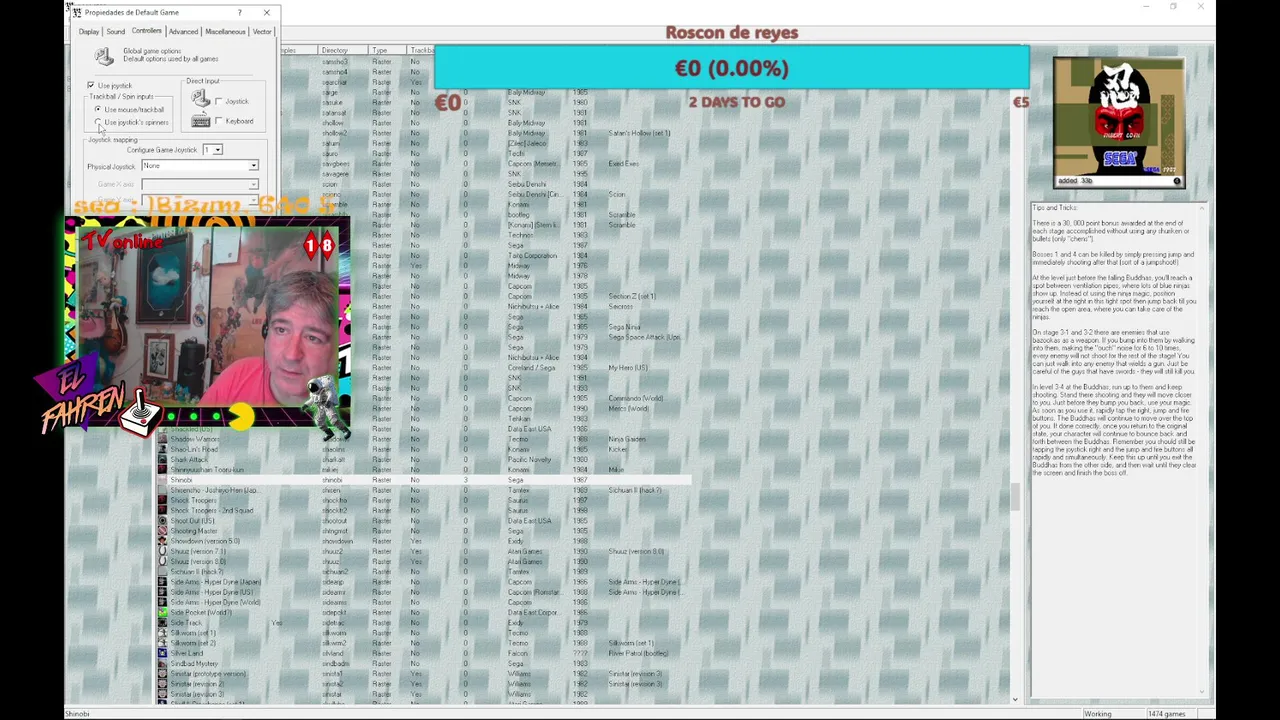The width and height of the screenshot is (1280, 720).
Task: Open the Miscellaneous tab
Action: coord(225,32)
